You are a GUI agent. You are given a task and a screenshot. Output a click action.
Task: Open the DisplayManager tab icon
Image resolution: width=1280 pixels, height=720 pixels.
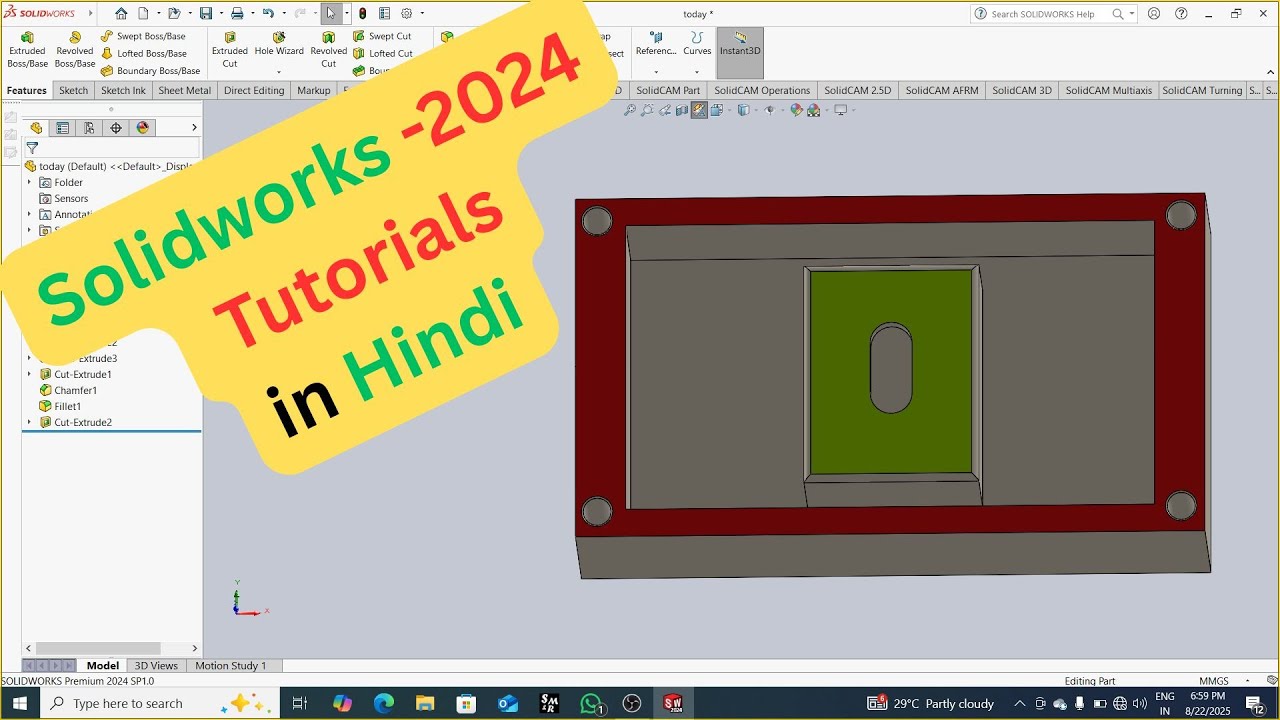pos(143,128)
